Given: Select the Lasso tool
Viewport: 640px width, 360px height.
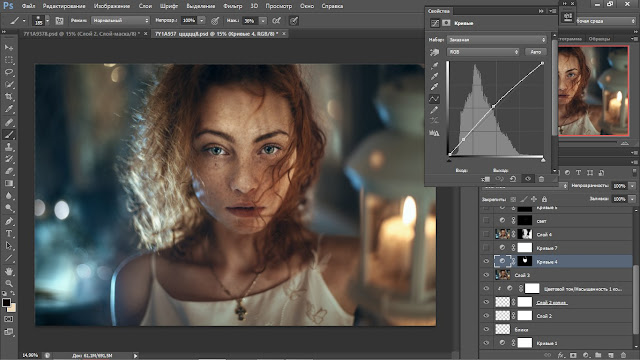Looking at the screenshot, I should coord(9,72).
